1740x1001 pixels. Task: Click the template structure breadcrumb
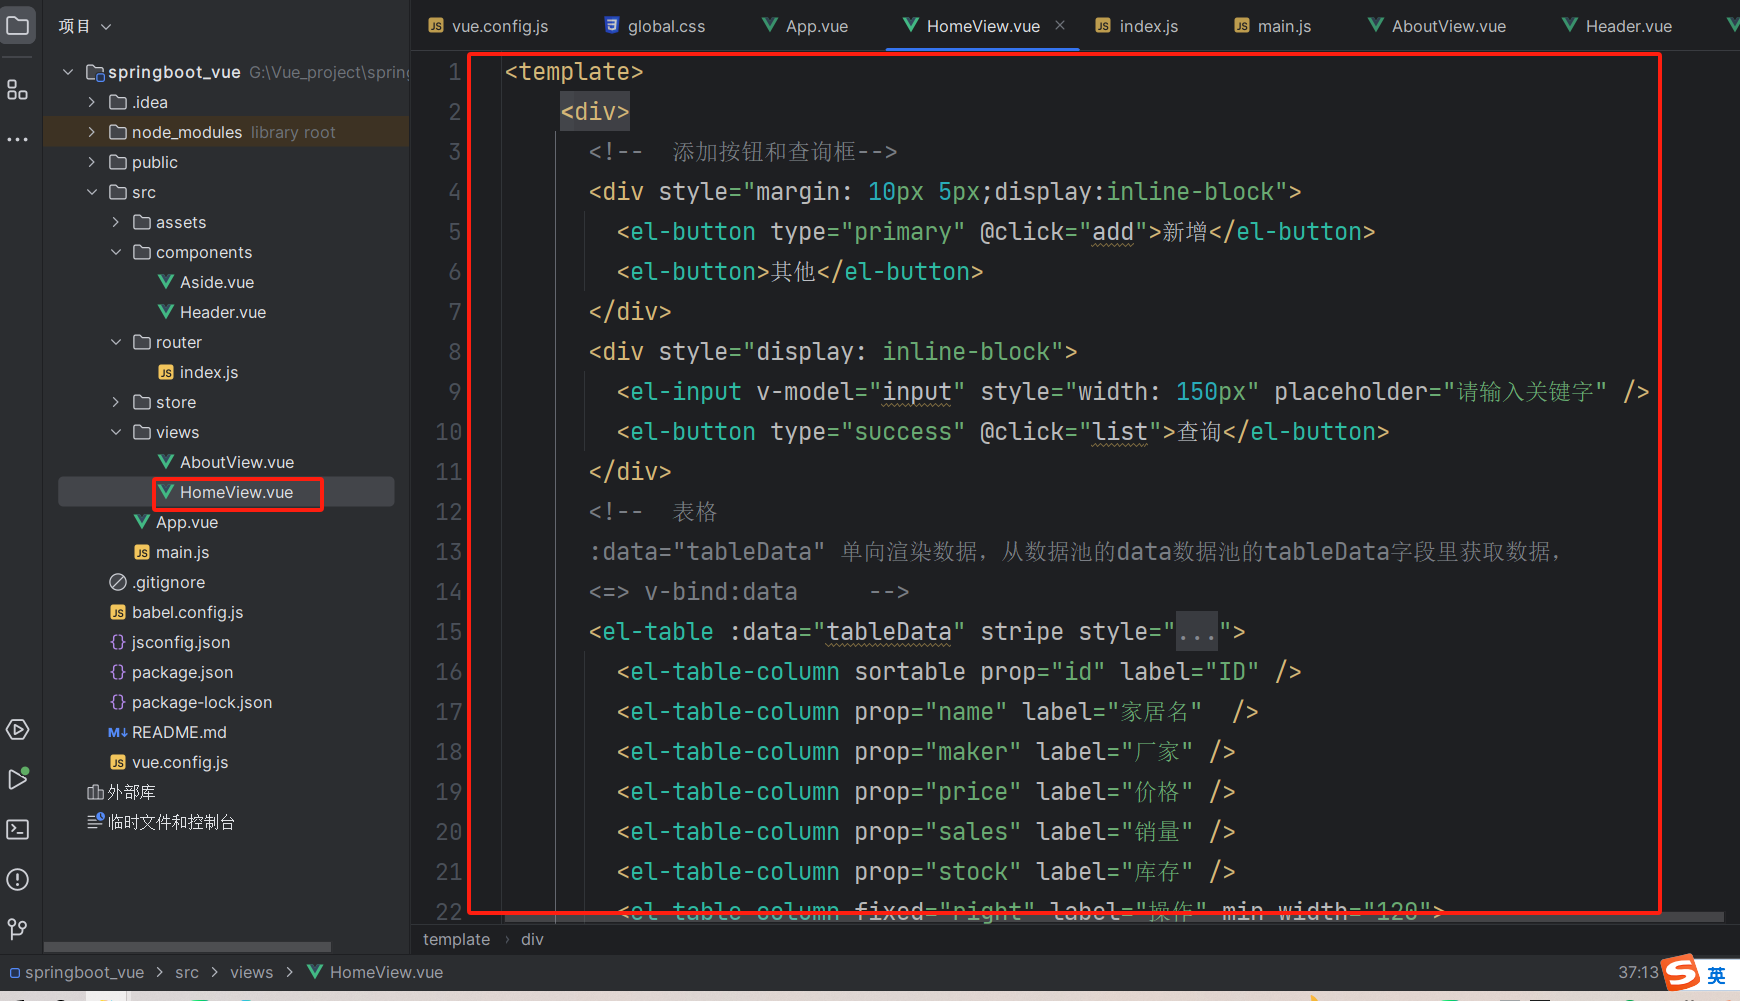[456, 939]
